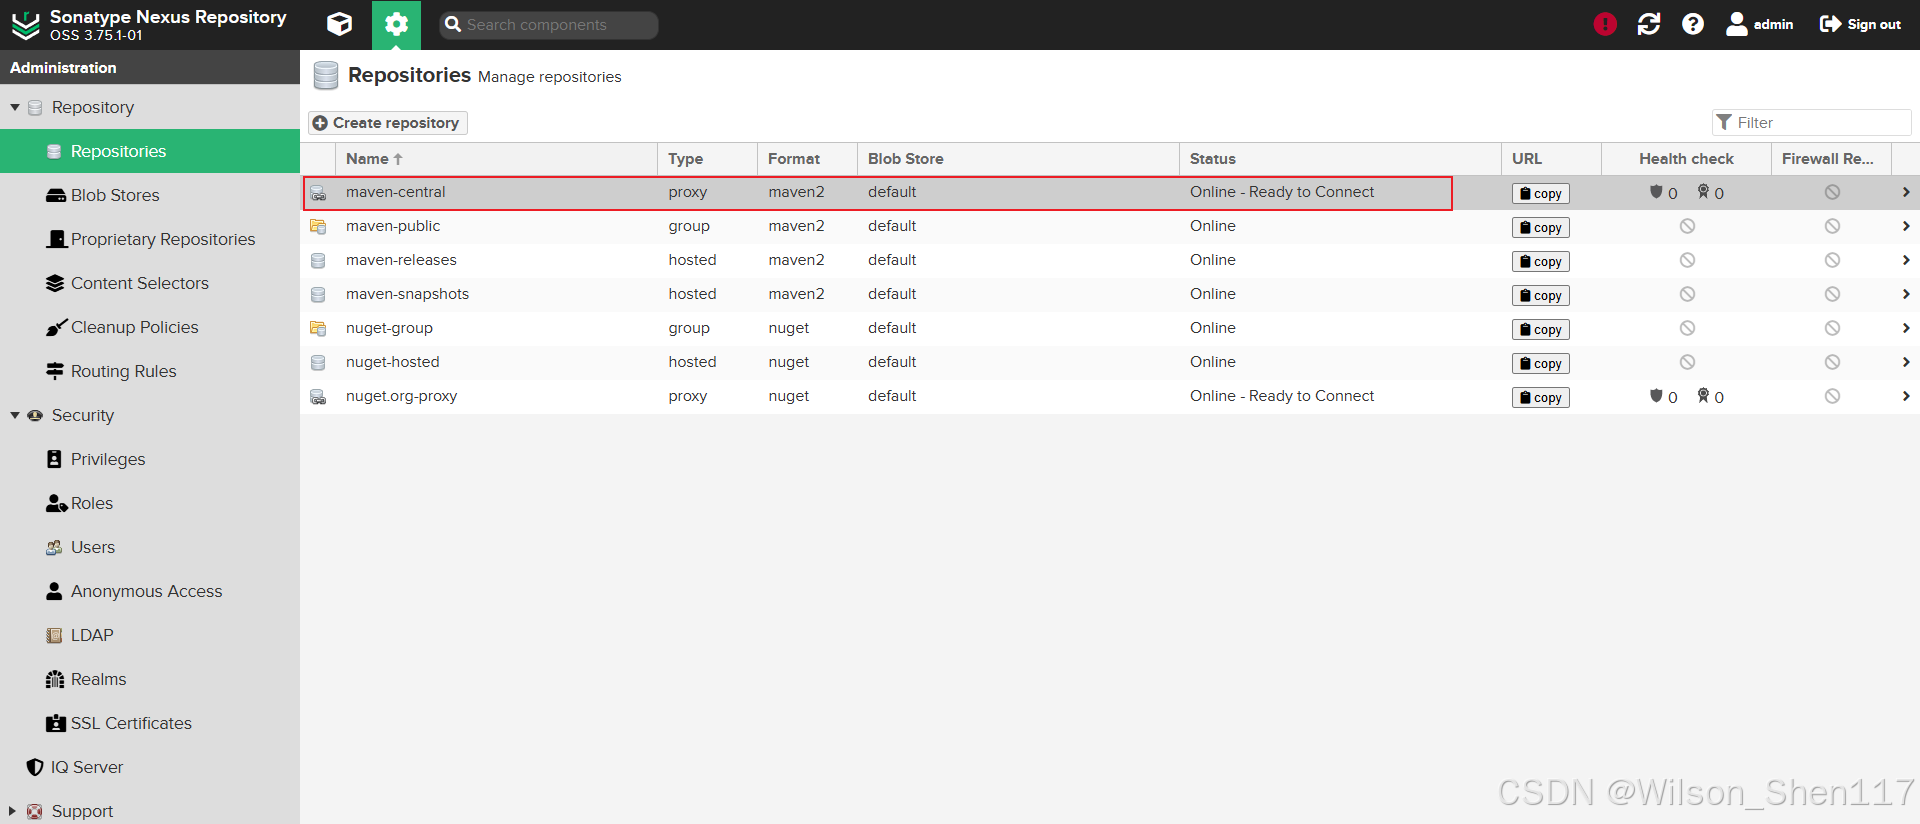Sort by the Type column header
Screen dimensions: 1920x824
(x=707, y=159)
